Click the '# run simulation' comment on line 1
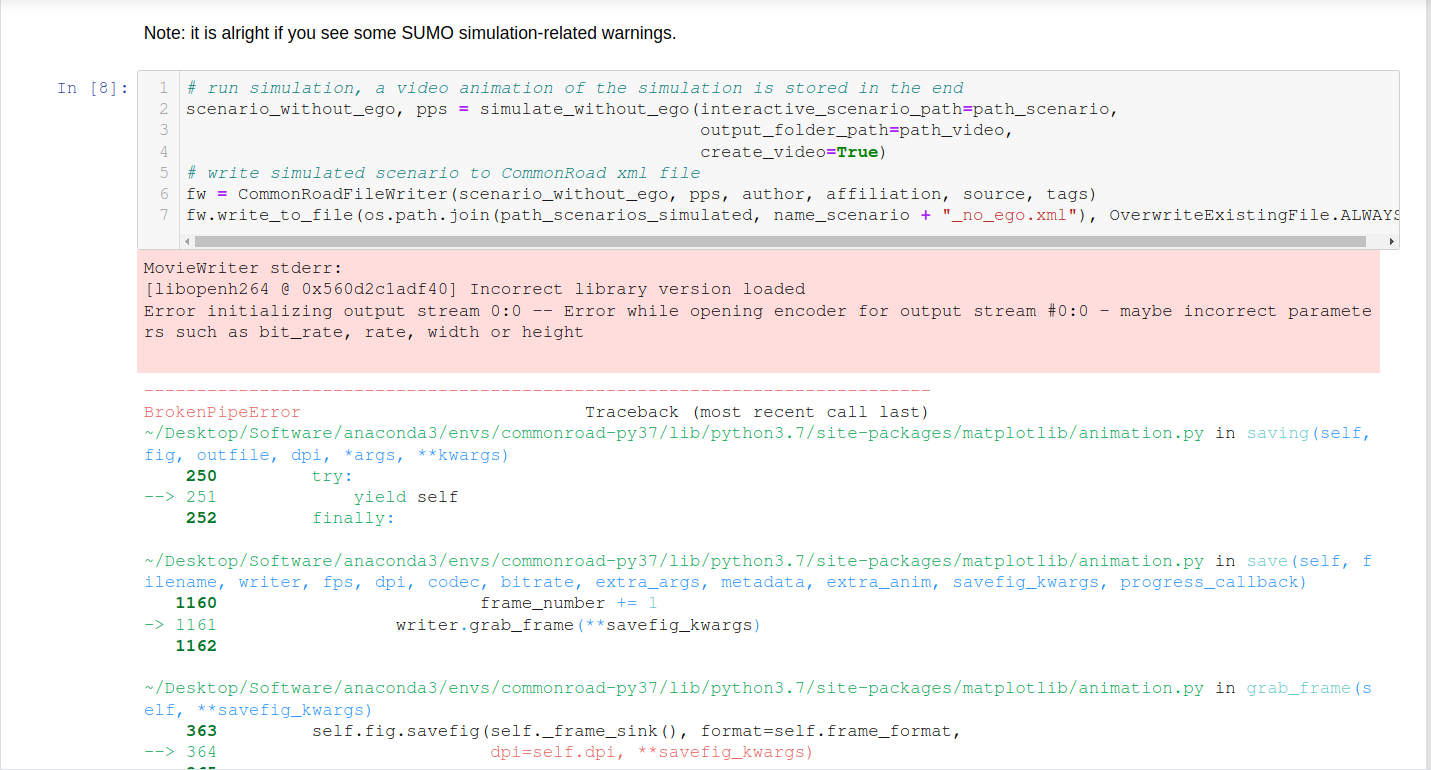This screenshot has height=770, width=1431. (575, 88)
